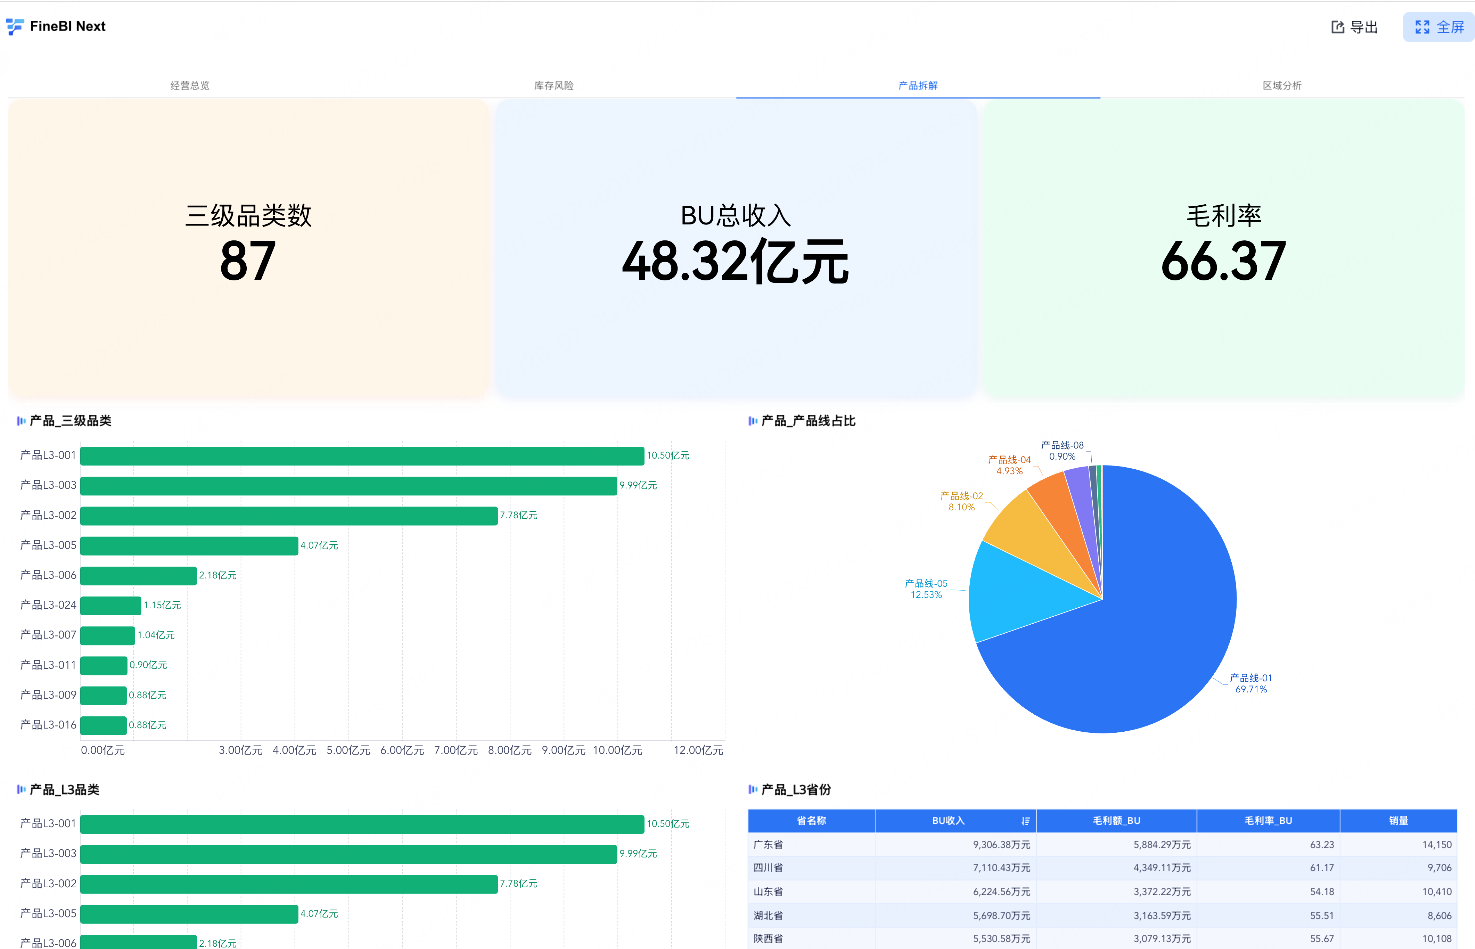
Task: Switch to the 经营总览 tab
Action: (x=190, y=86)
